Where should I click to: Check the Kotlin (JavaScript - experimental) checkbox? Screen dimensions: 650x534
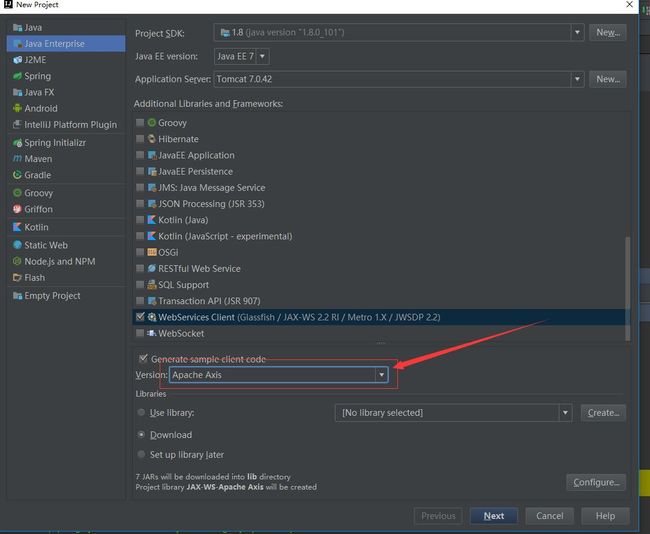[x=140, y=236]
